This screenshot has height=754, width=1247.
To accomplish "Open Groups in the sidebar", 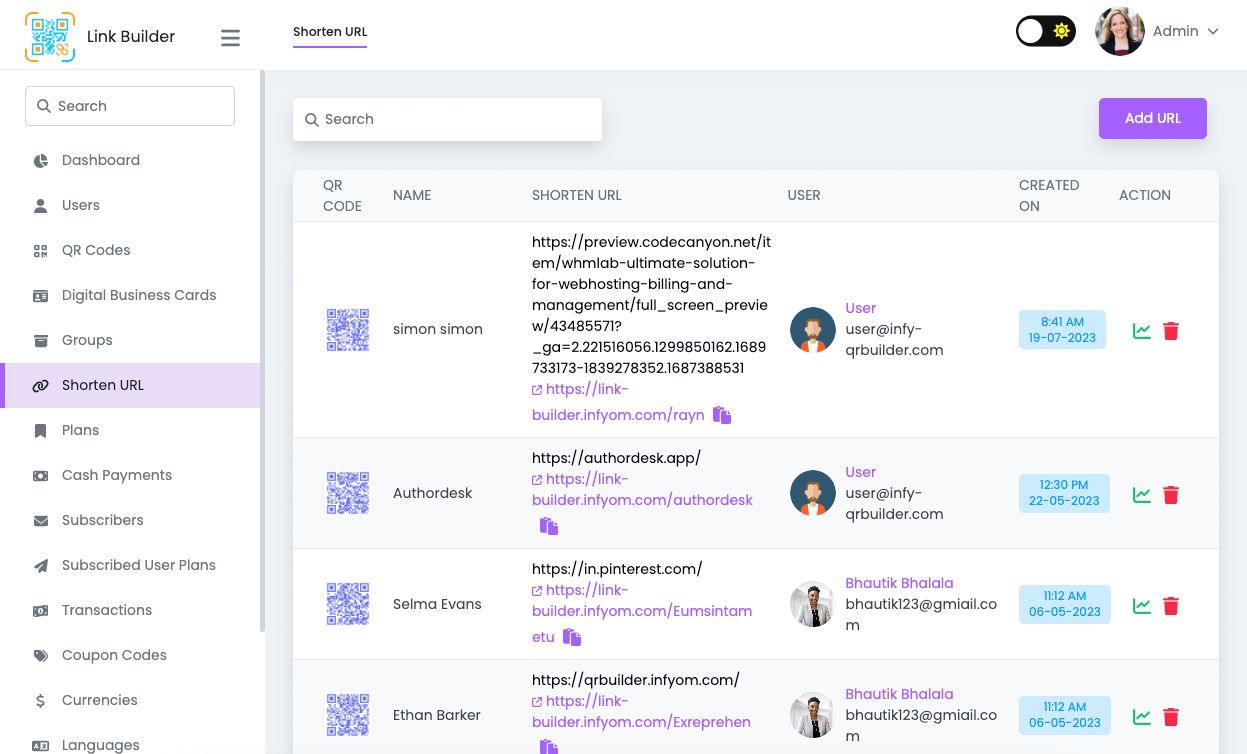I will 130,340.
